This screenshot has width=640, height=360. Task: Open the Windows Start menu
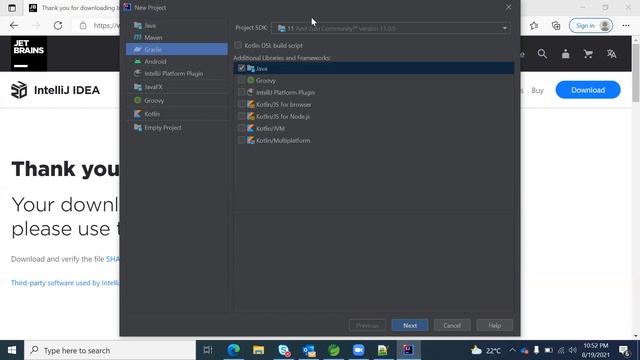tap(12, 350)
